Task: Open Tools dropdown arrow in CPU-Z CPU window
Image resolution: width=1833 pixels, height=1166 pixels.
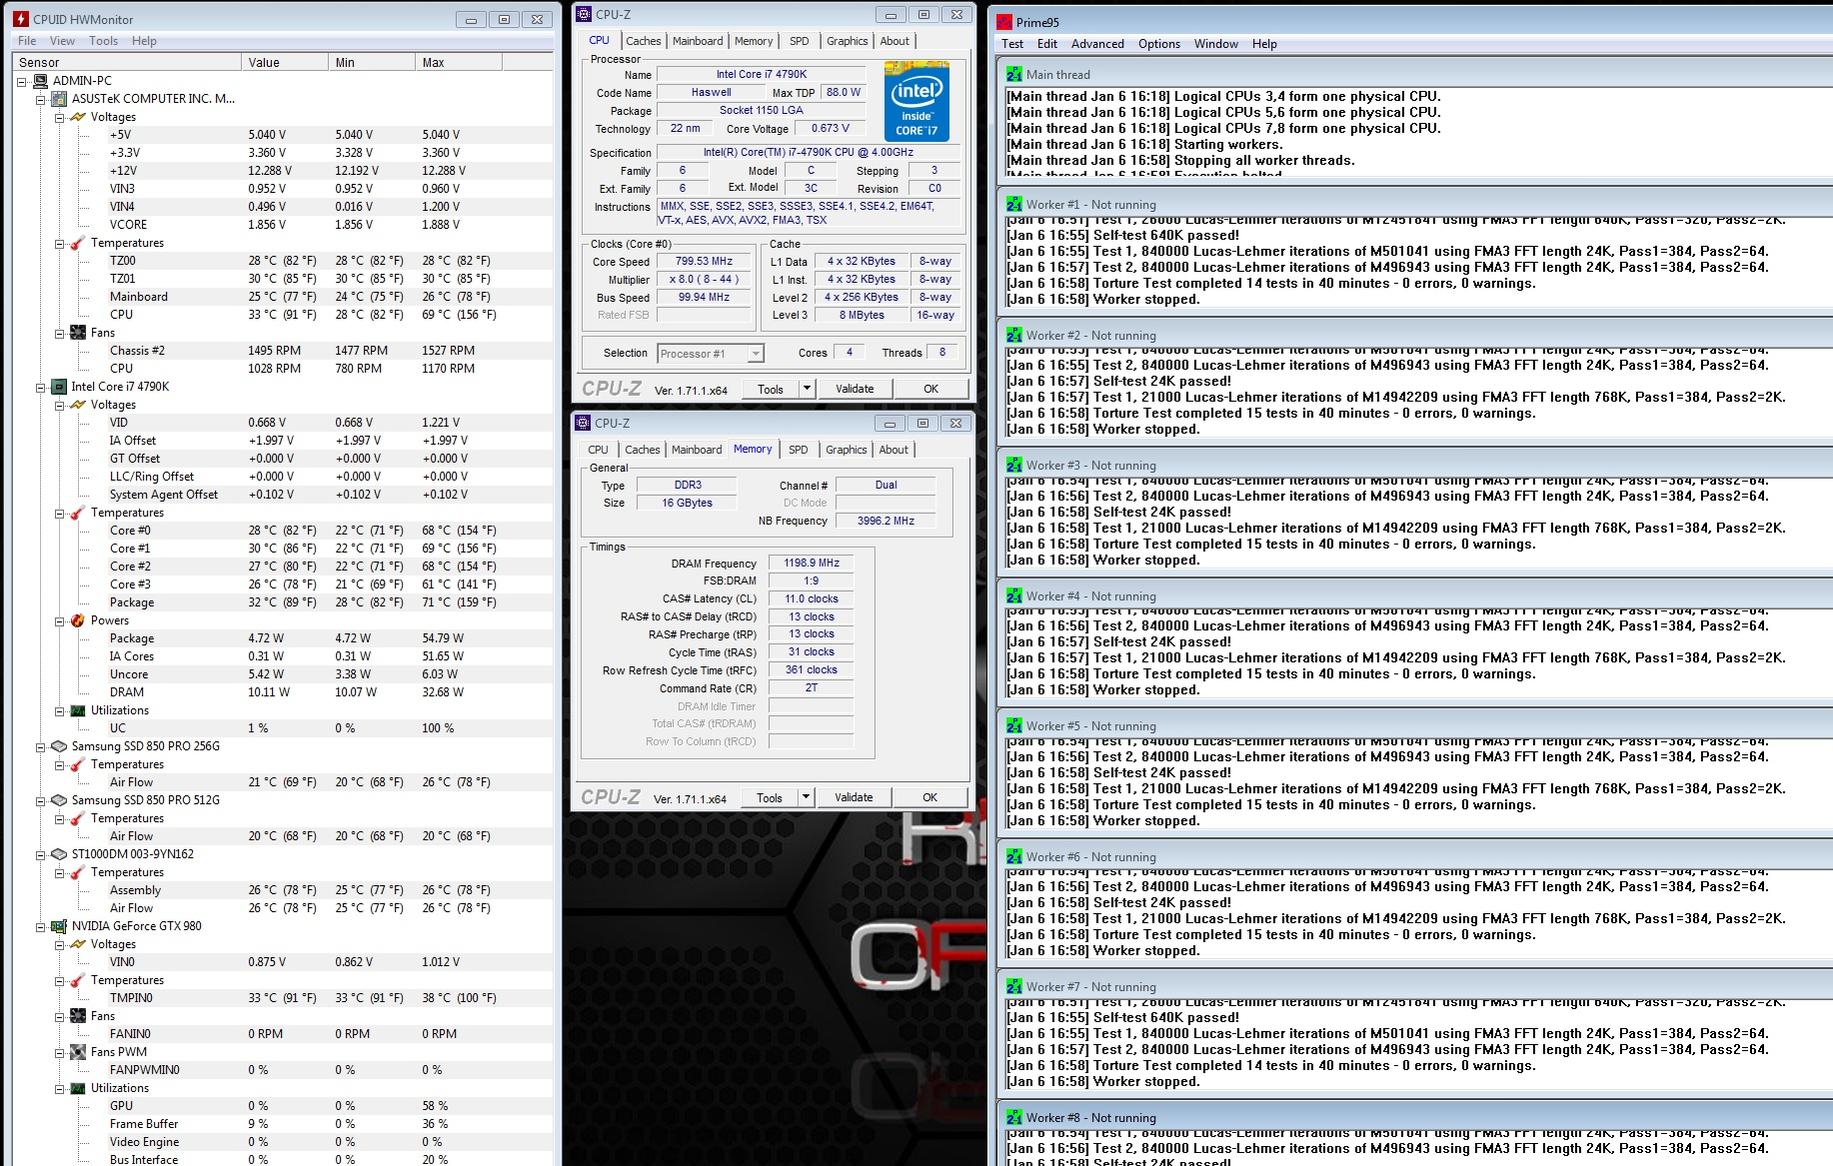Action: click(807, 389)
